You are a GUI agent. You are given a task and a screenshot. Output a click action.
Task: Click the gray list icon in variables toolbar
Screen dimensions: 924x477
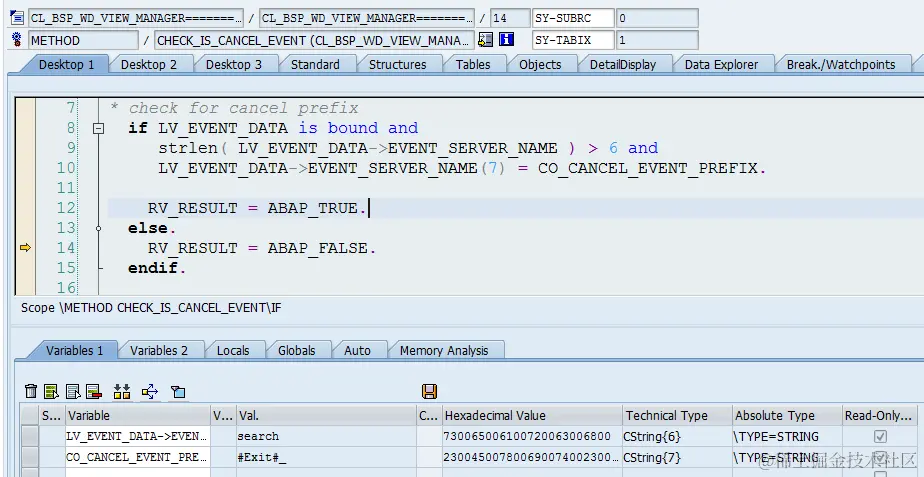coord(73,391)
